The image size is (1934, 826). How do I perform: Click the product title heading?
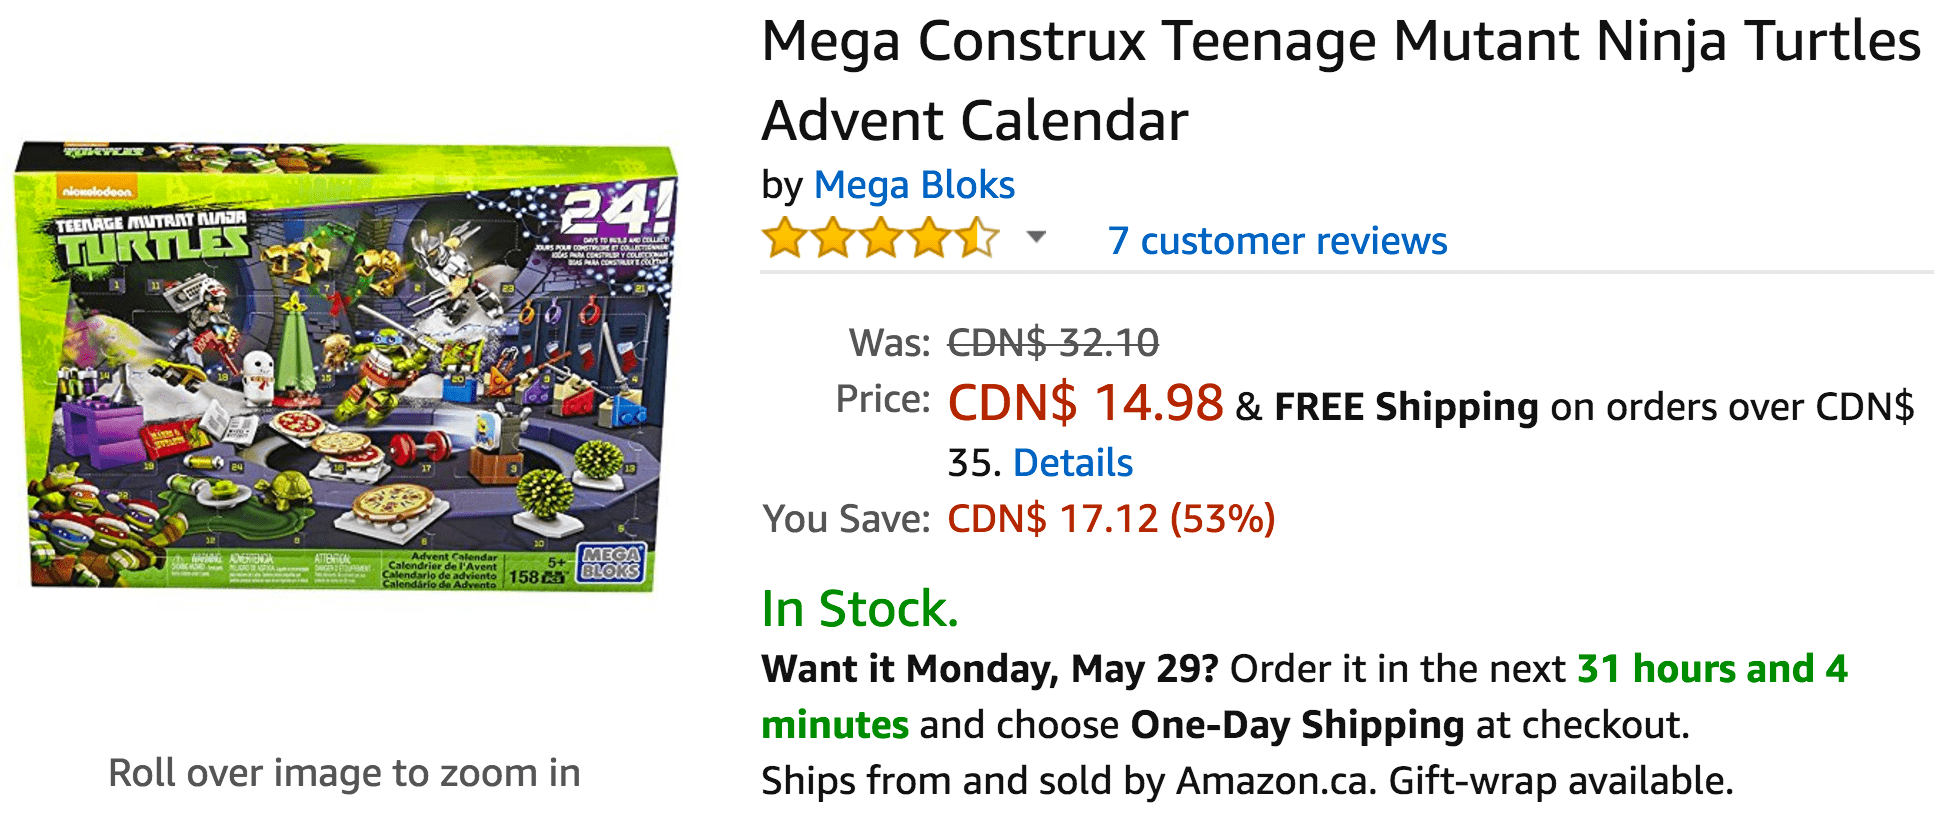(1340, 80)
